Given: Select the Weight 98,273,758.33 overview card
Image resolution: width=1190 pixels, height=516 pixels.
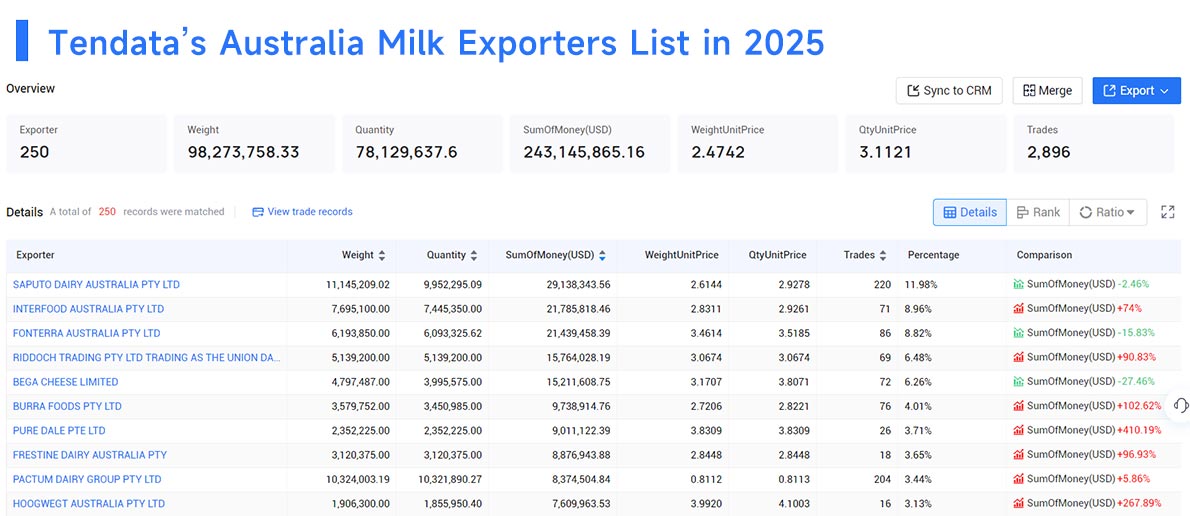Looking at the screenshot, I should (254, 143).
